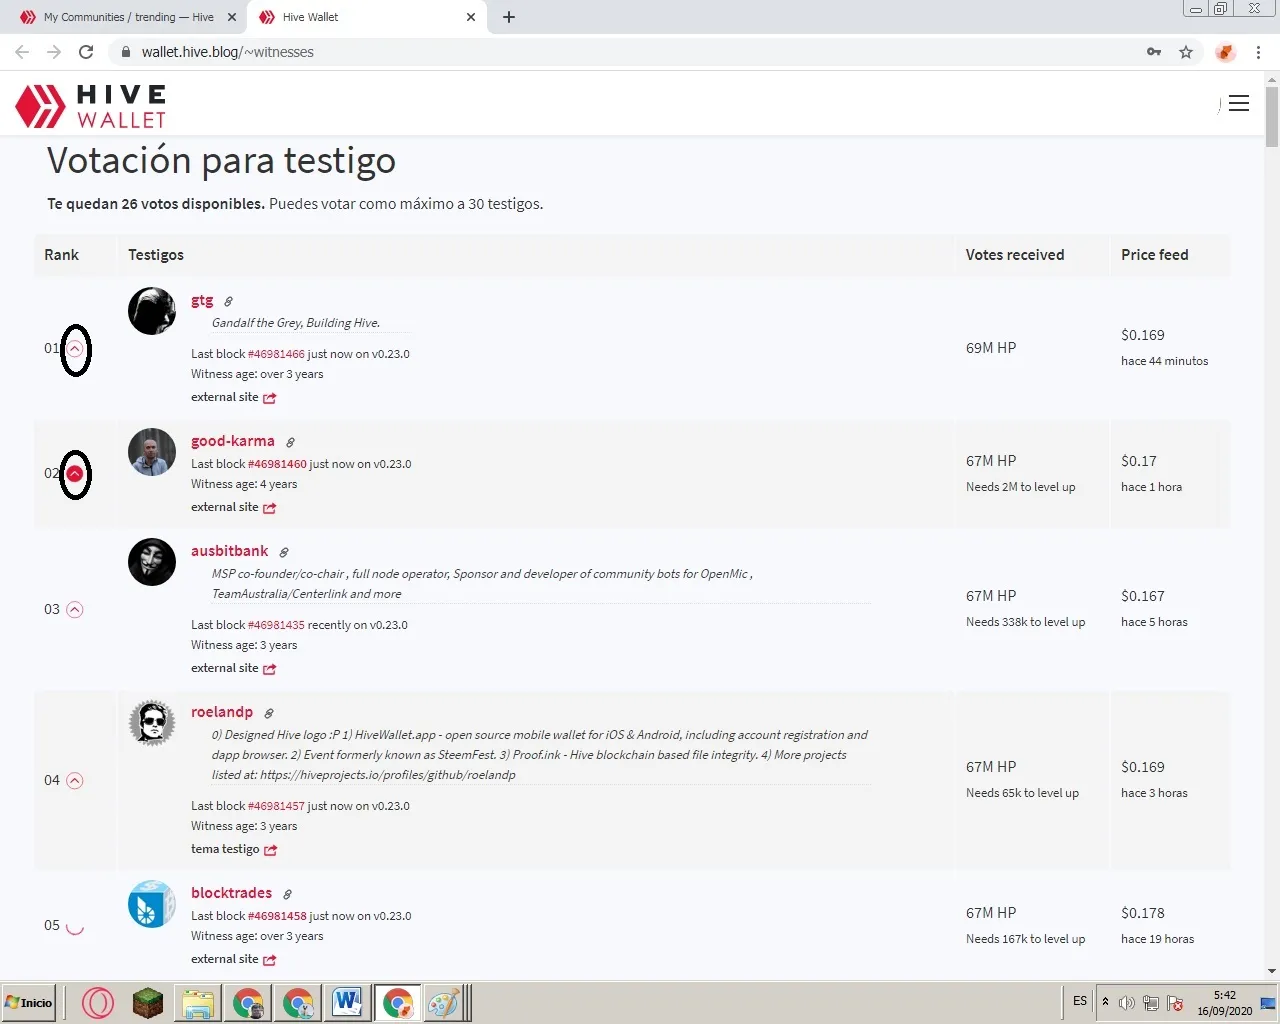Open Chrome's three-dot menu
The width and height of the screenshot is (1280, 1024).
1258,52
